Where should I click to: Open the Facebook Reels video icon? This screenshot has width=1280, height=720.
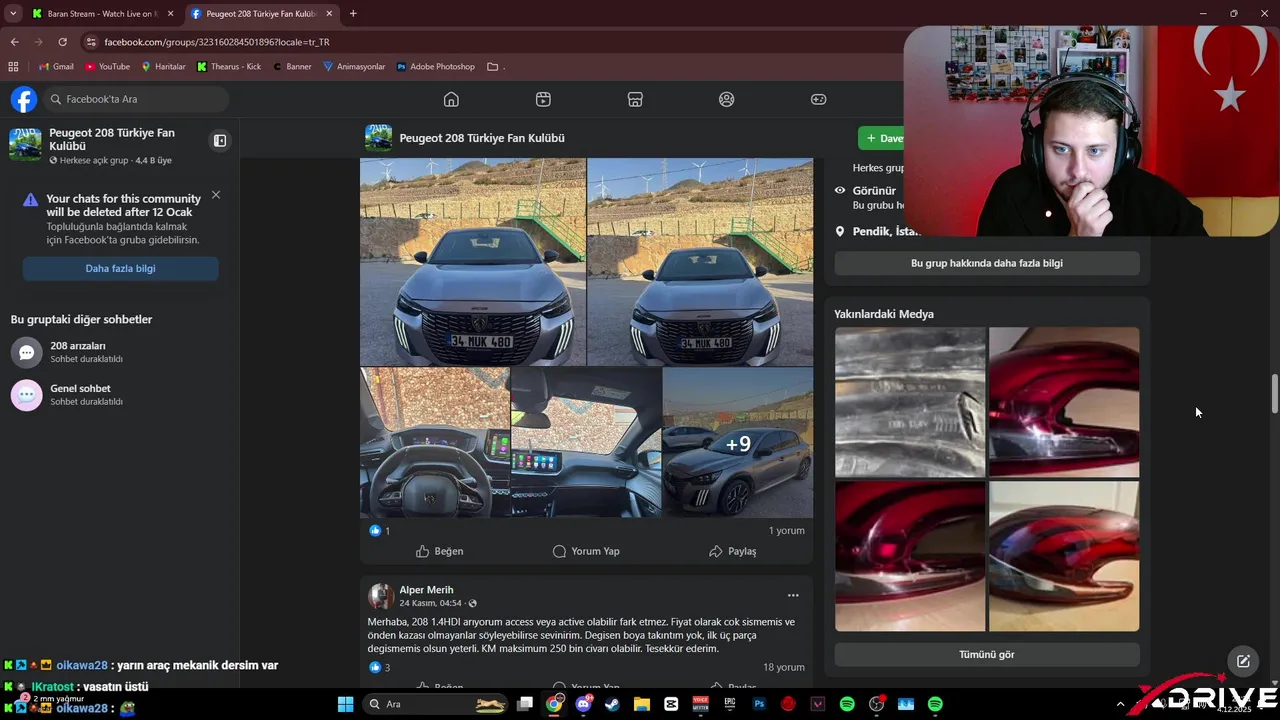pyautogui.click(x=543, y=99)
